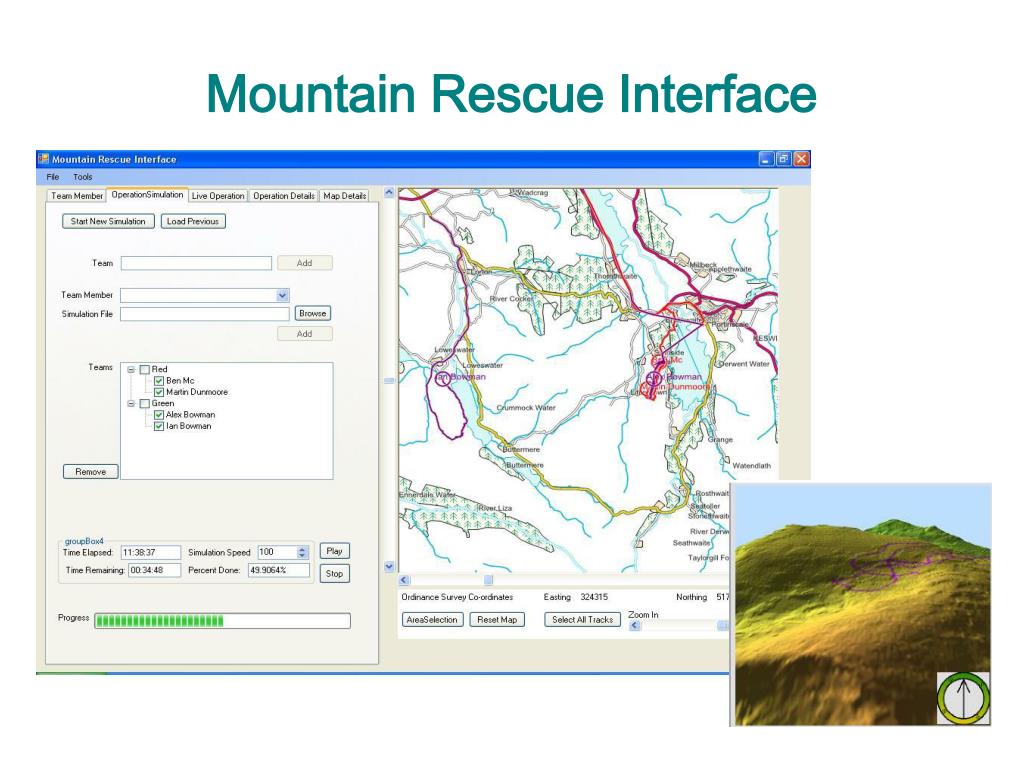Open the Team Member dropdown
This screenshot has height=768, width=1024.
pyautogui.click(x=282, y=295)
